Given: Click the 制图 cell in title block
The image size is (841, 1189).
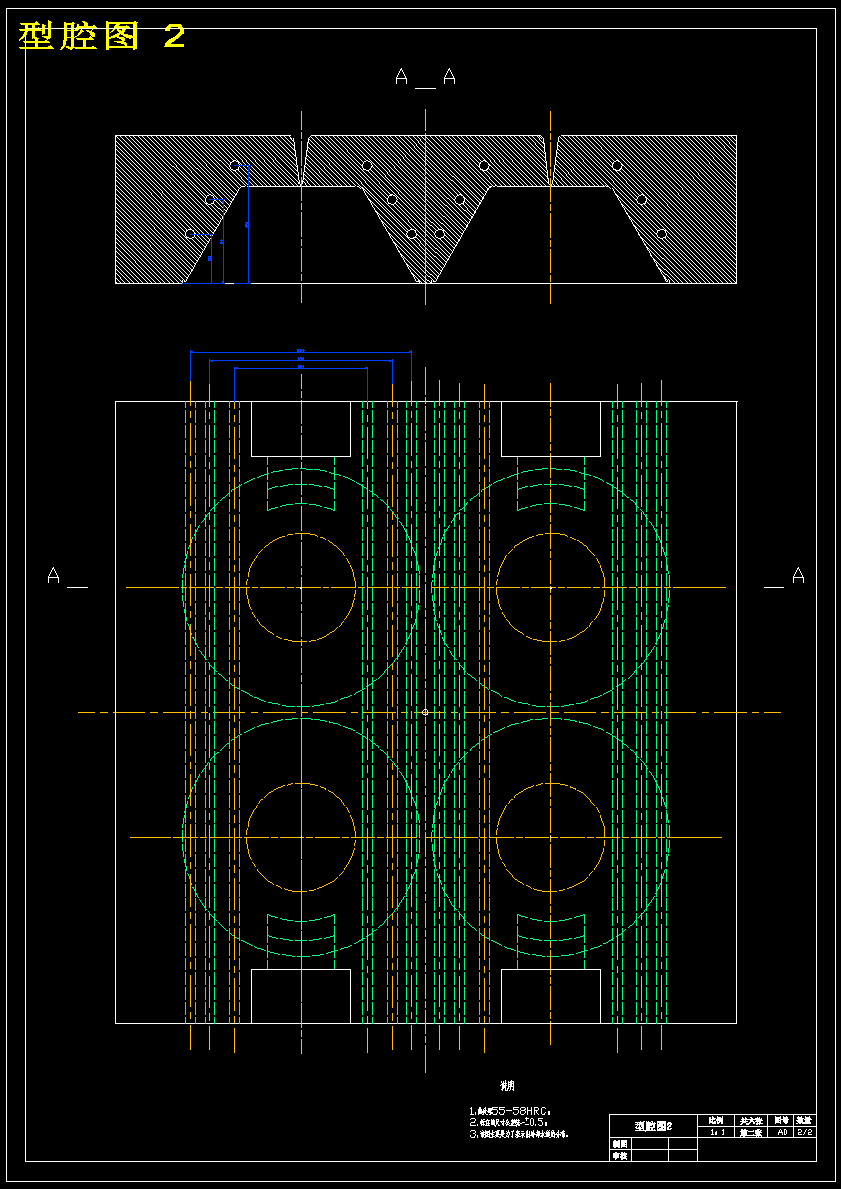Looking at the screenshot, I should coord(620,1143).
